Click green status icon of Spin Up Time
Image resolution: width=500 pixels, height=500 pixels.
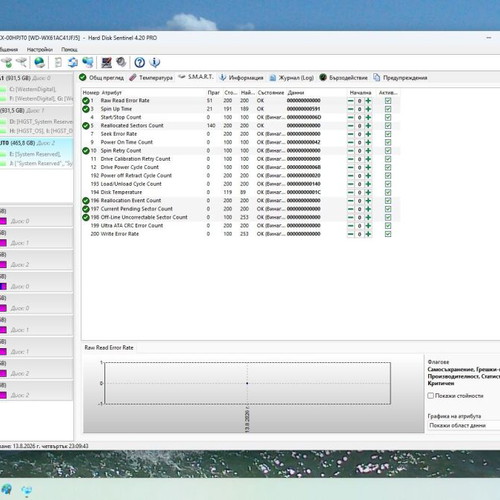tap(86, 109)
